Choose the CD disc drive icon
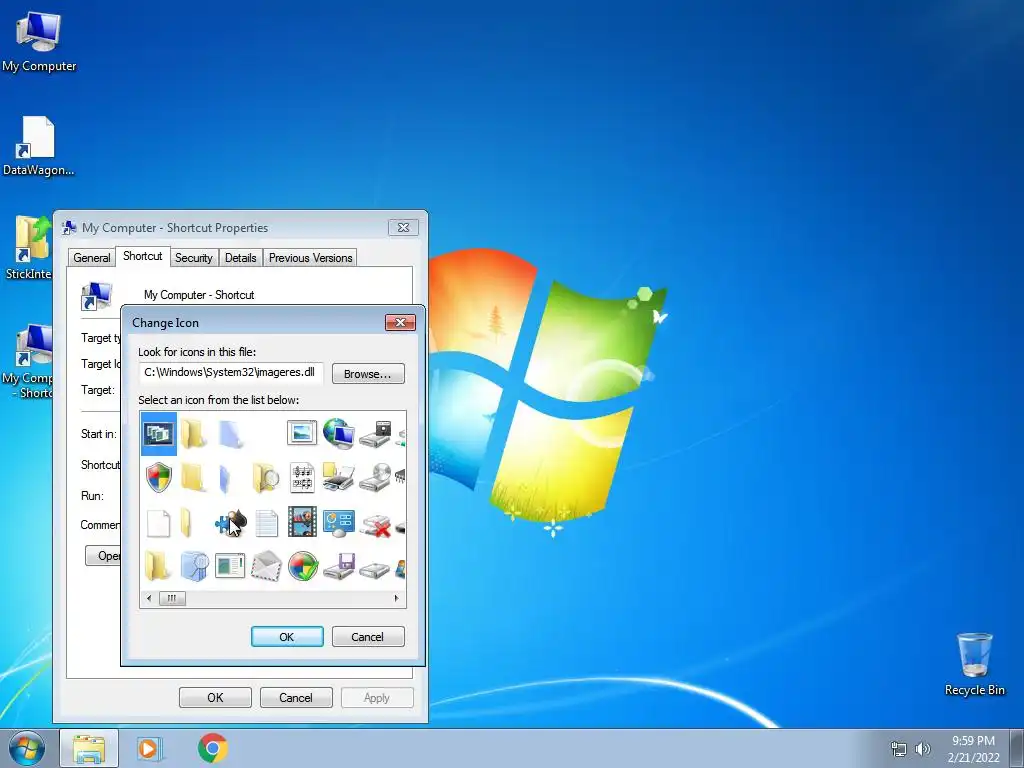1024x768 pixels. coord(376,477)
